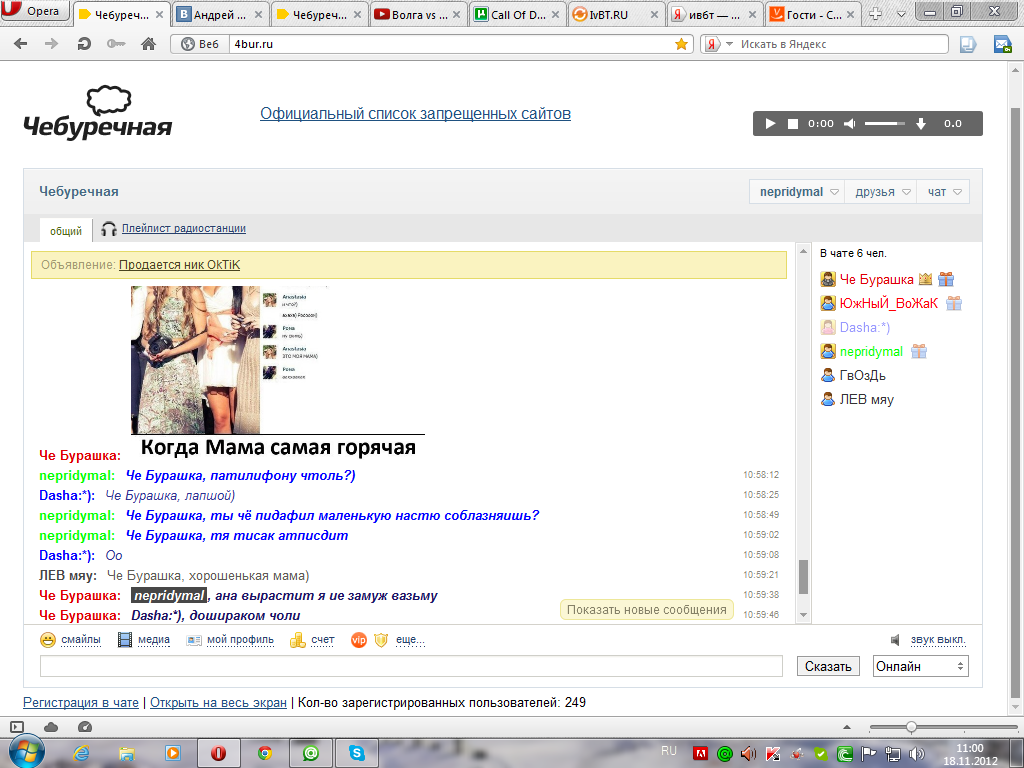Viewport: 1024px width, 768px height.
Task: Click the Сказать send button
Action: click(828, 666)
